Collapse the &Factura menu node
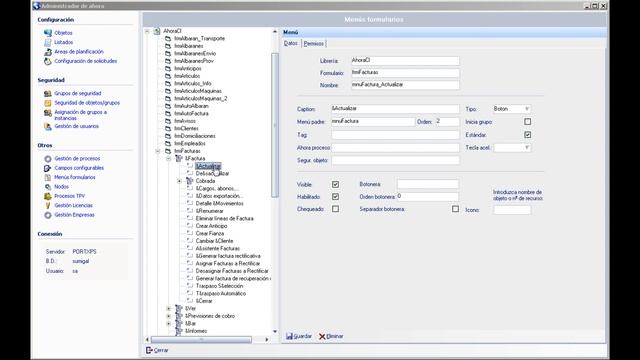The image size is (640, 360). (x=169, y=158)
